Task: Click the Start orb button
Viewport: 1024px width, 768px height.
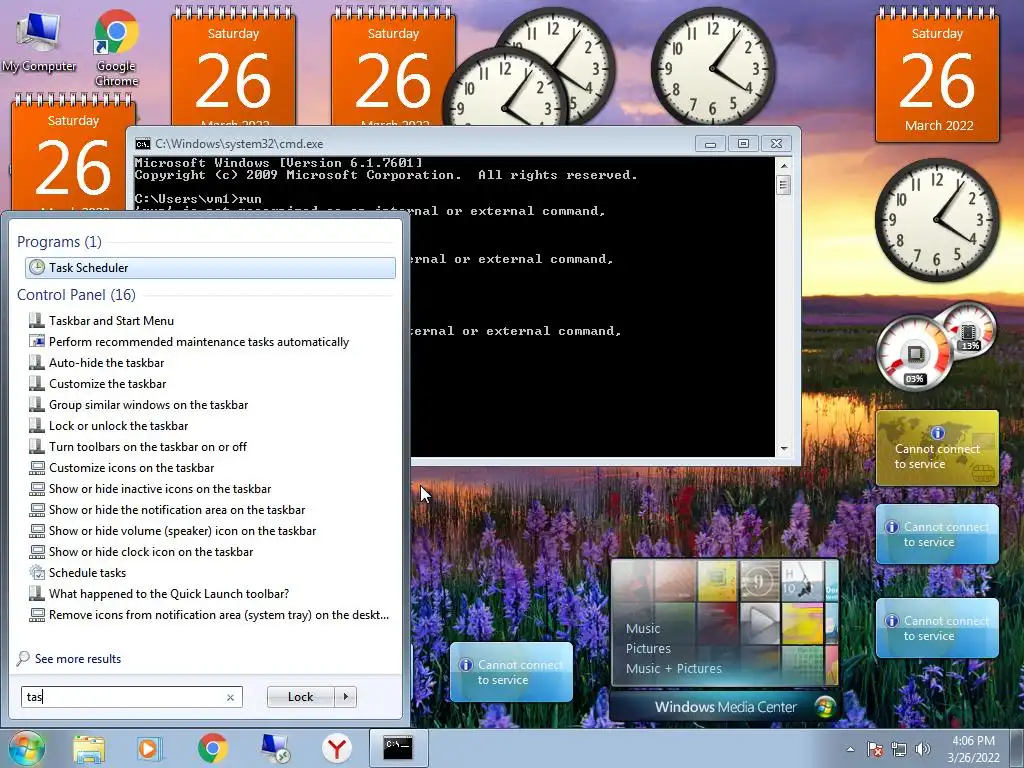Action: click(x=27, y=748)
